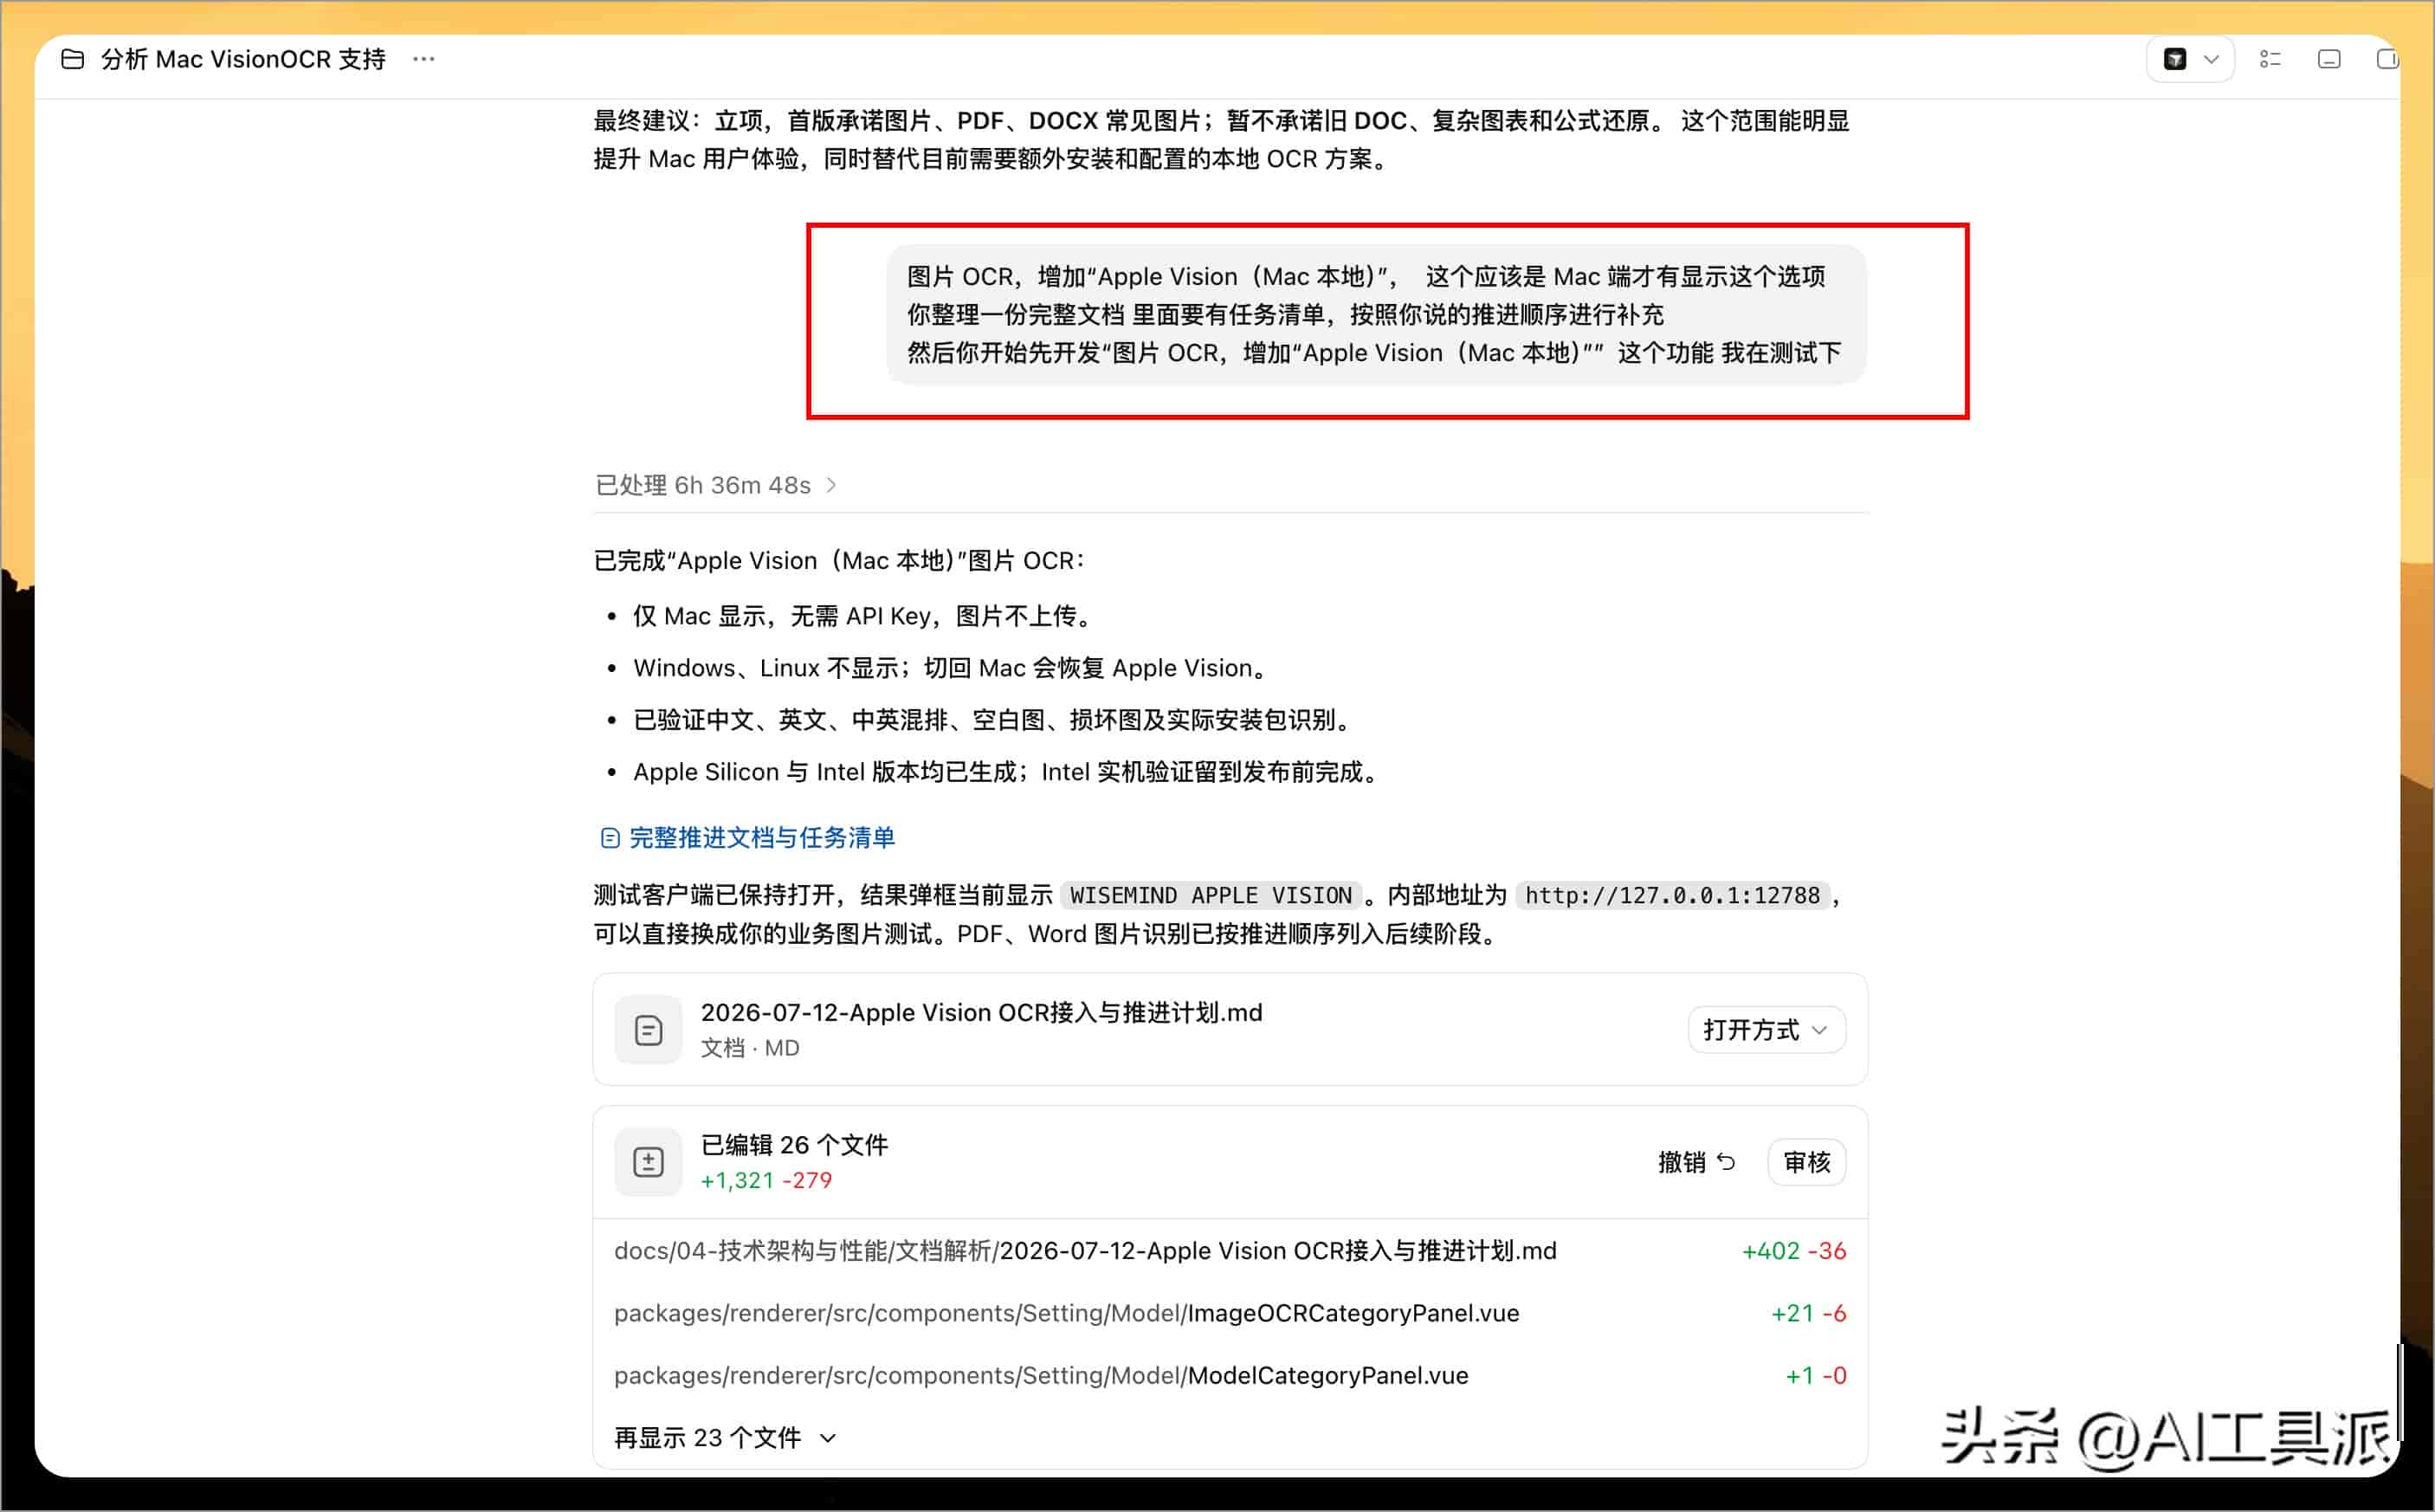
Task: Open ImageOCRCategoryPanel.vue diff row
Action: click(1230, 1313)
